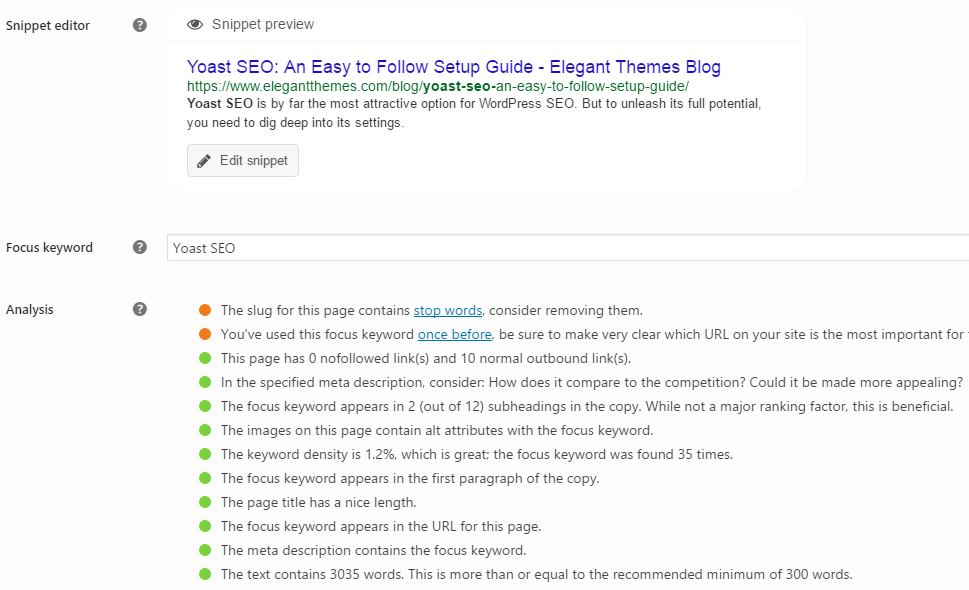Viewport: 969px width, 590px height.
Task: Click the orange bullet for slug stop words
Action: coord(205,310)
